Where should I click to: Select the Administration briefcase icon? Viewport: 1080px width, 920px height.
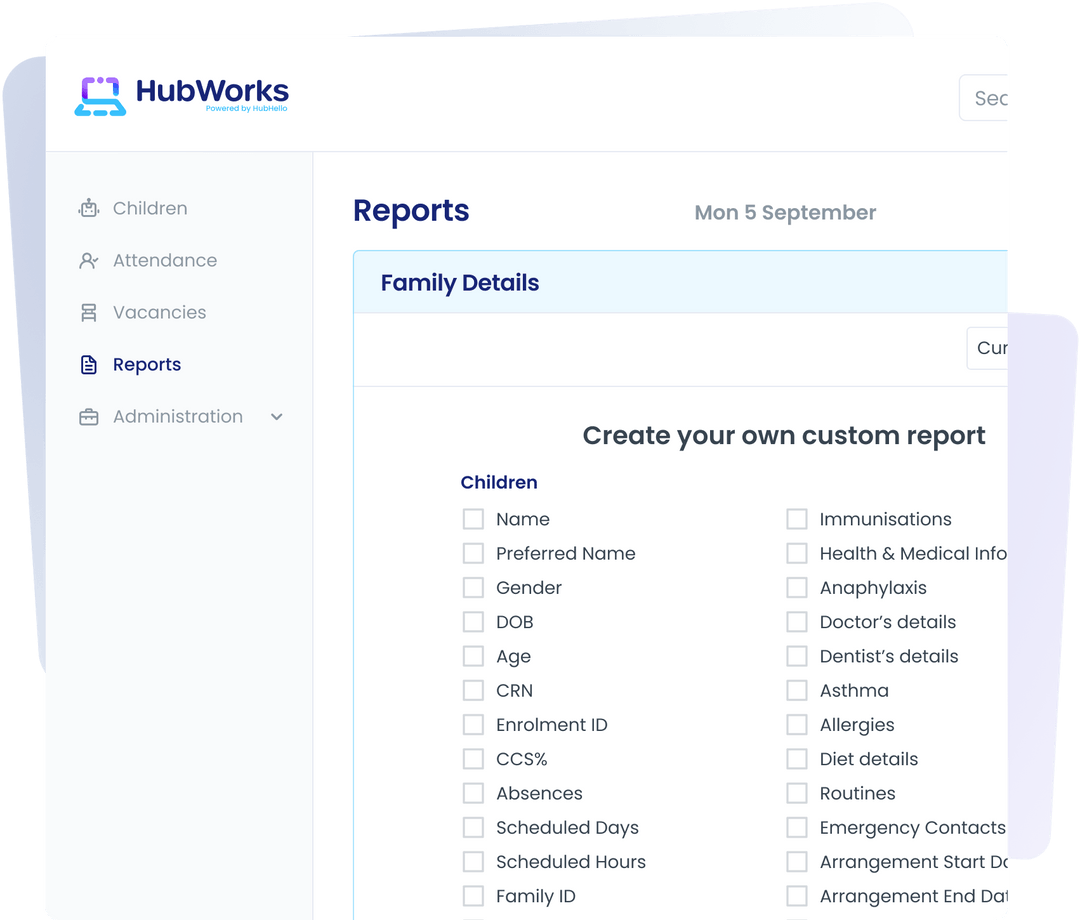(x=89, y=416)
